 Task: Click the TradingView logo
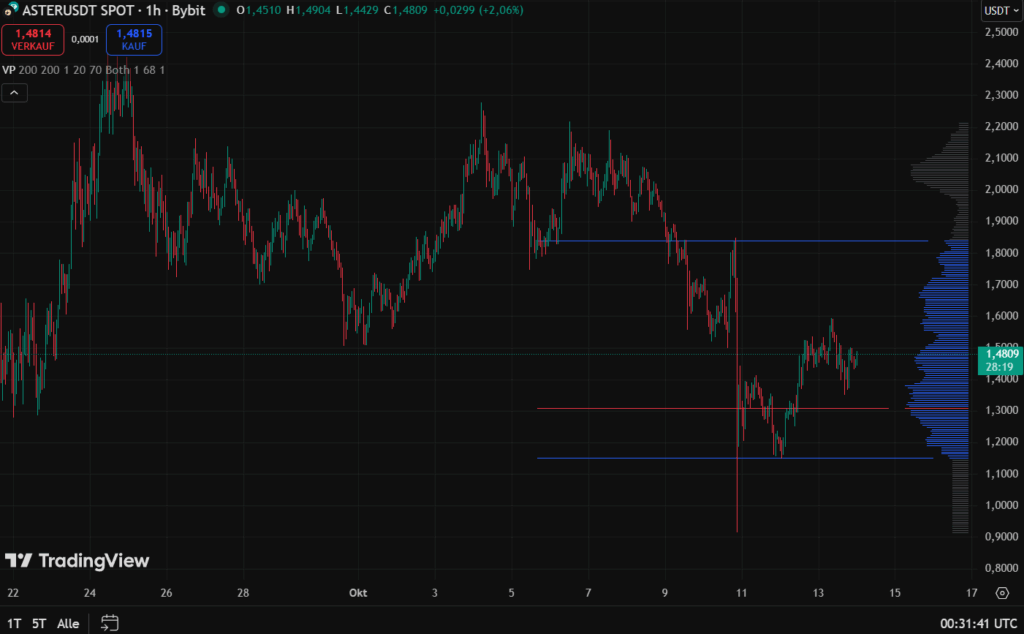(x=77, y=561)
